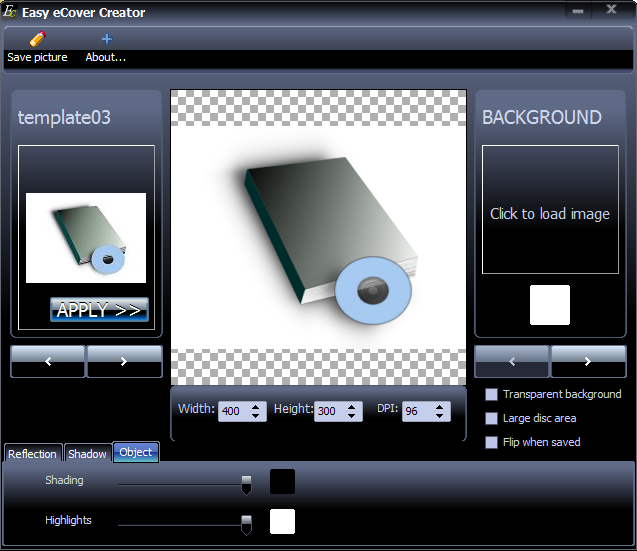The image size is (637, 551).
Task: Click the main book cover preview
Action: click(x=318, y=237)
